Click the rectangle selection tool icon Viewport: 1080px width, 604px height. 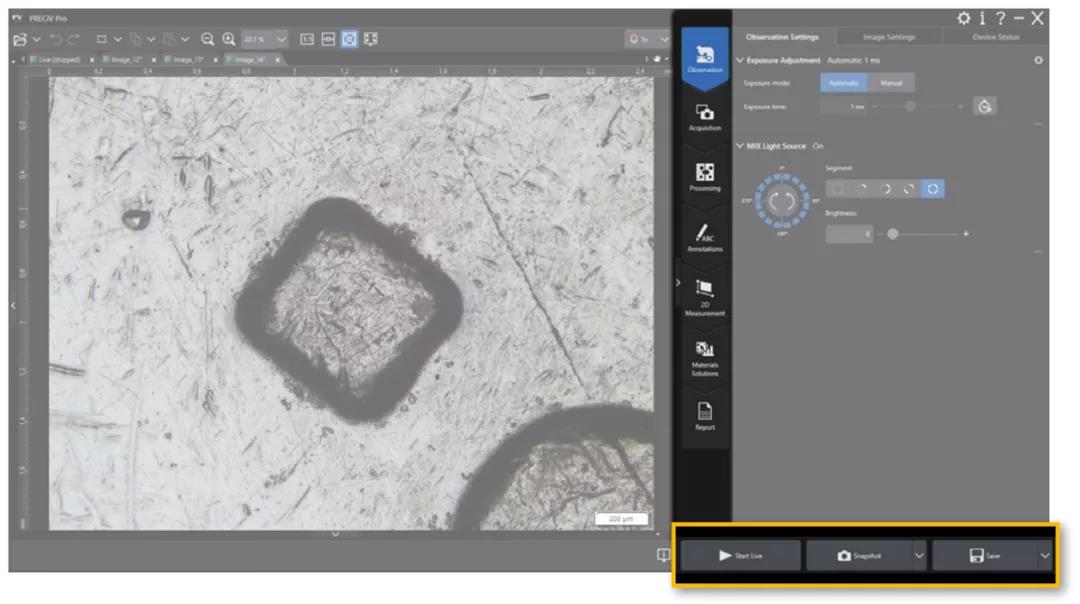tap(102, 39)
